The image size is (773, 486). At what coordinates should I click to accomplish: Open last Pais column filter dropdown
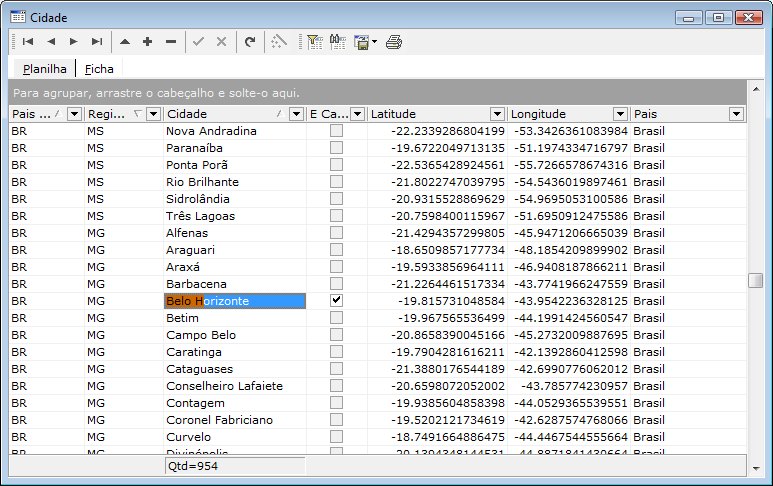pyautogui.click(x=736, y=114)
